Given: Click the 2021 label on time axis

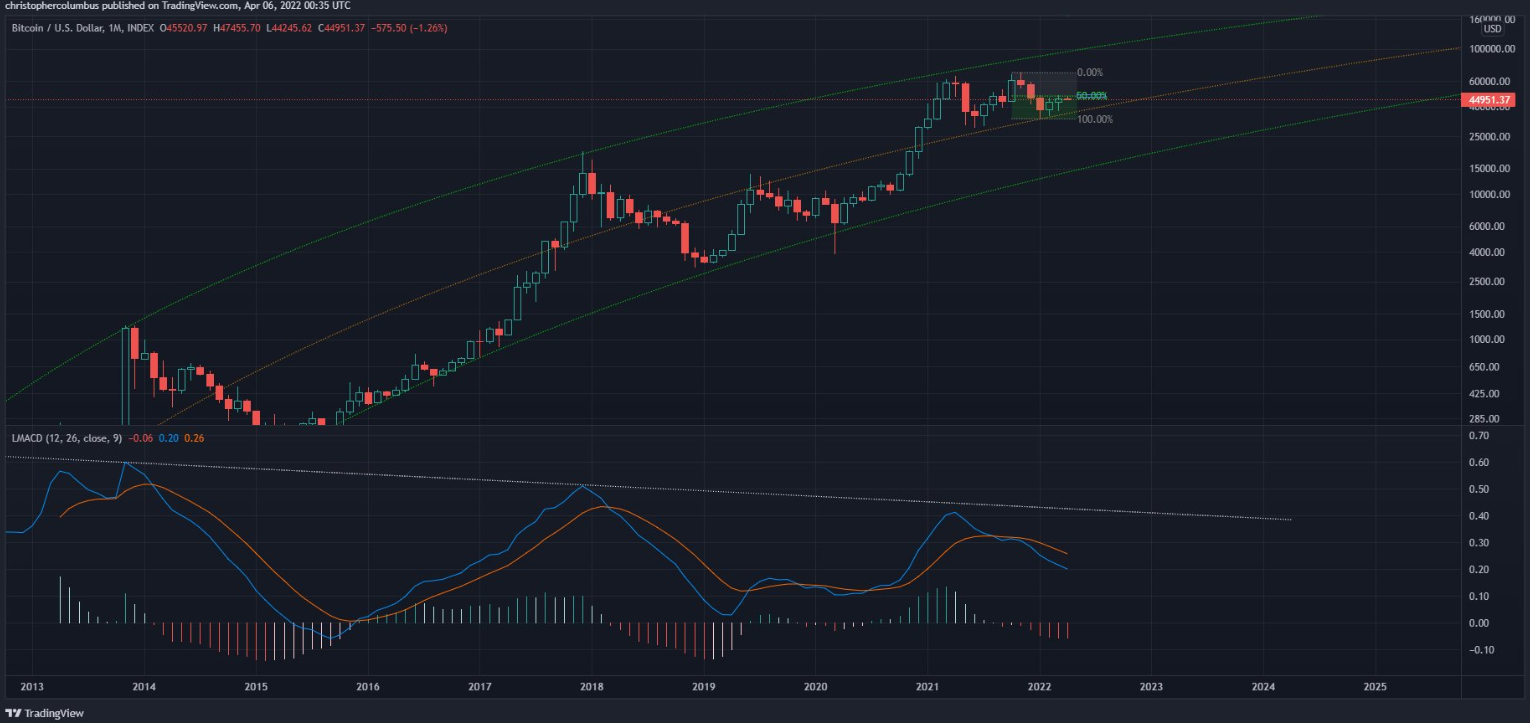Looking at the screenshot, I should pyautogui.click(x=928, y=687).
